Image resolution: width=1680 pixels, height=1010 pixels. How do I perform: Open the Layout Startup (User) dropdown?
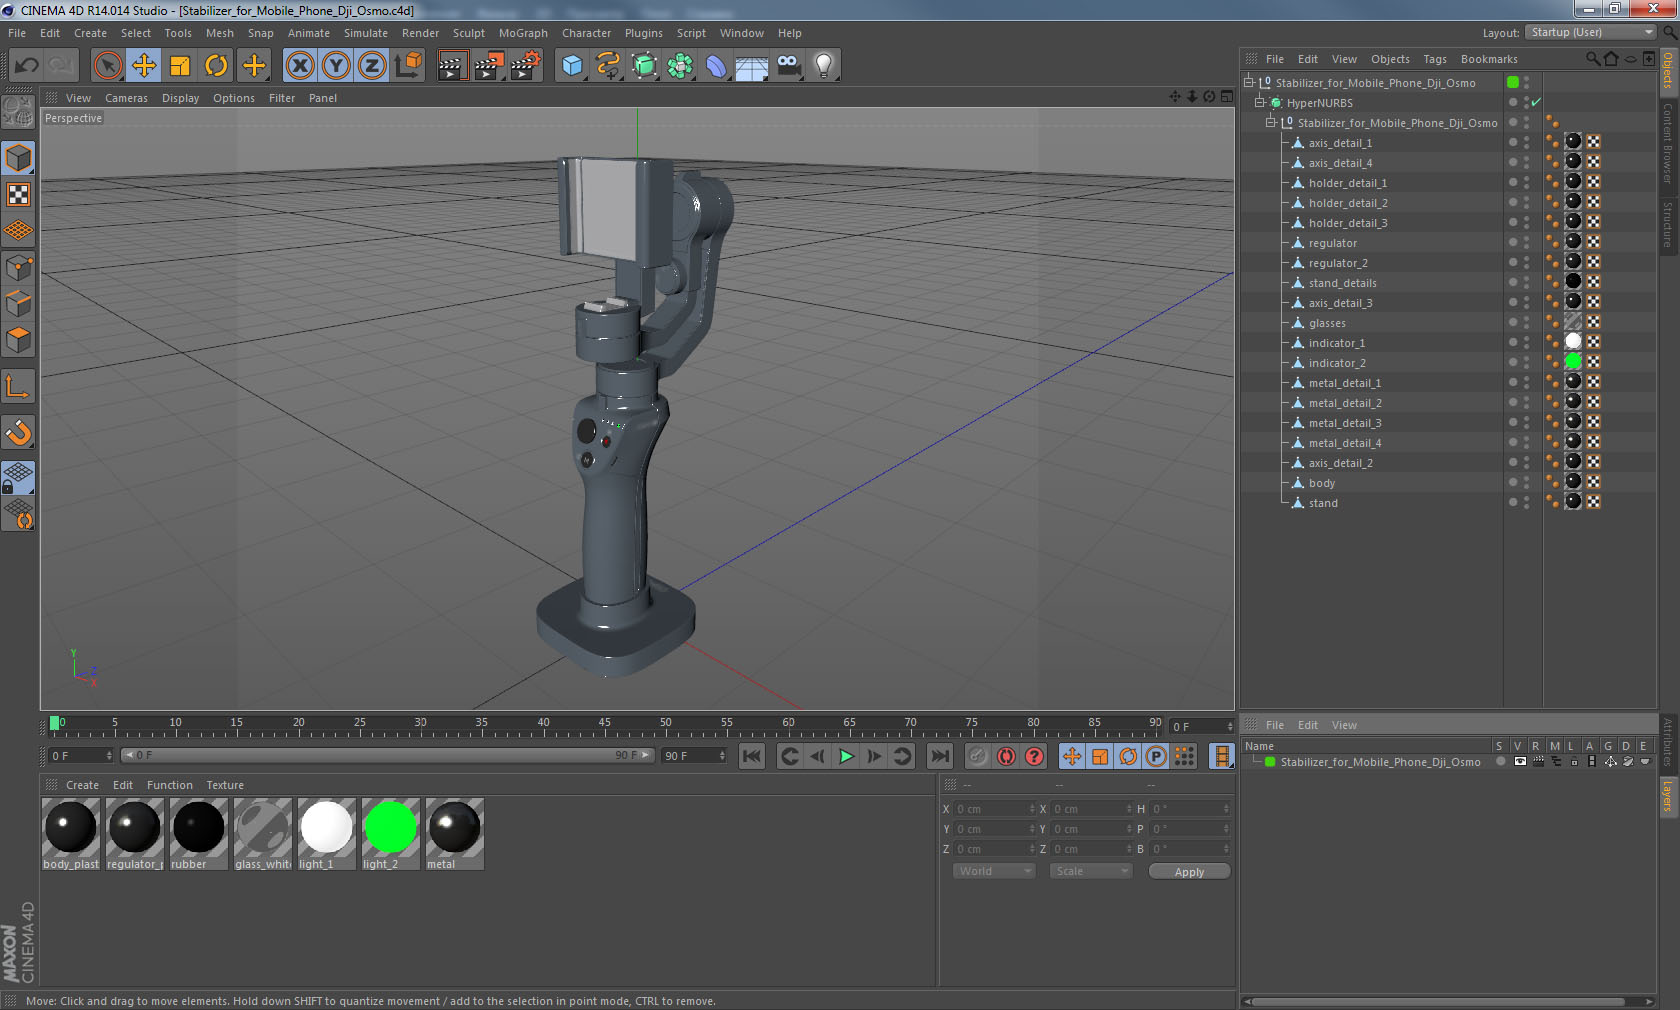click(x=1592, y=32)
